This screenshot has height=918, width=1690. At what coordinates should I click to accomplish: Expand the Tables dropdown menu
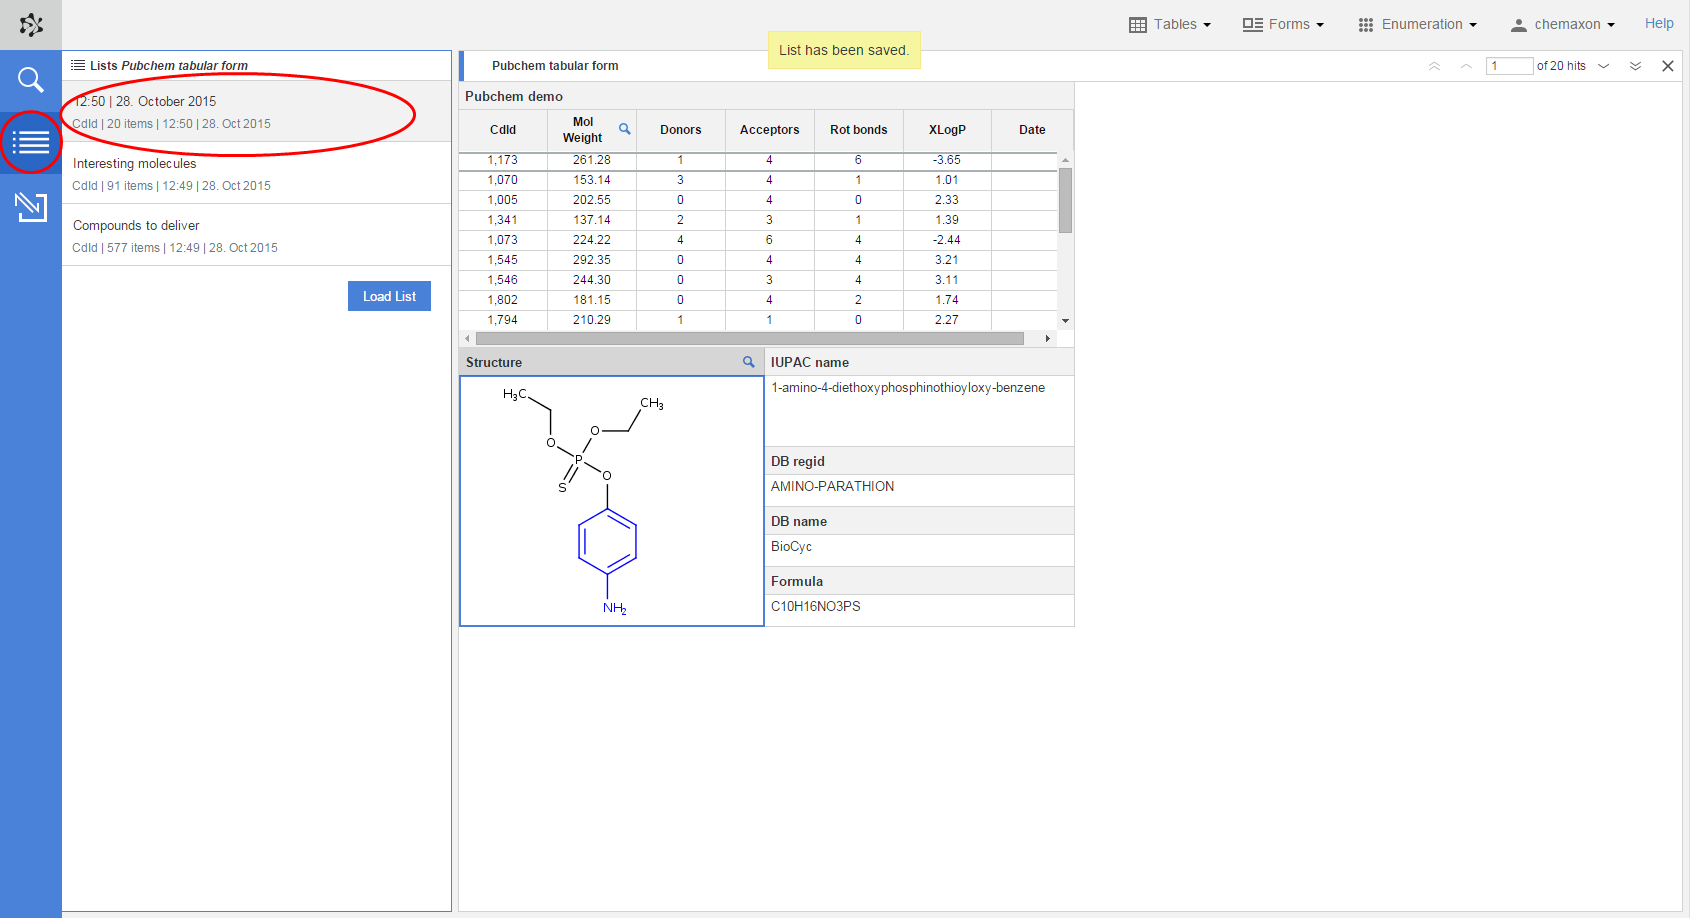[1170, 24]
